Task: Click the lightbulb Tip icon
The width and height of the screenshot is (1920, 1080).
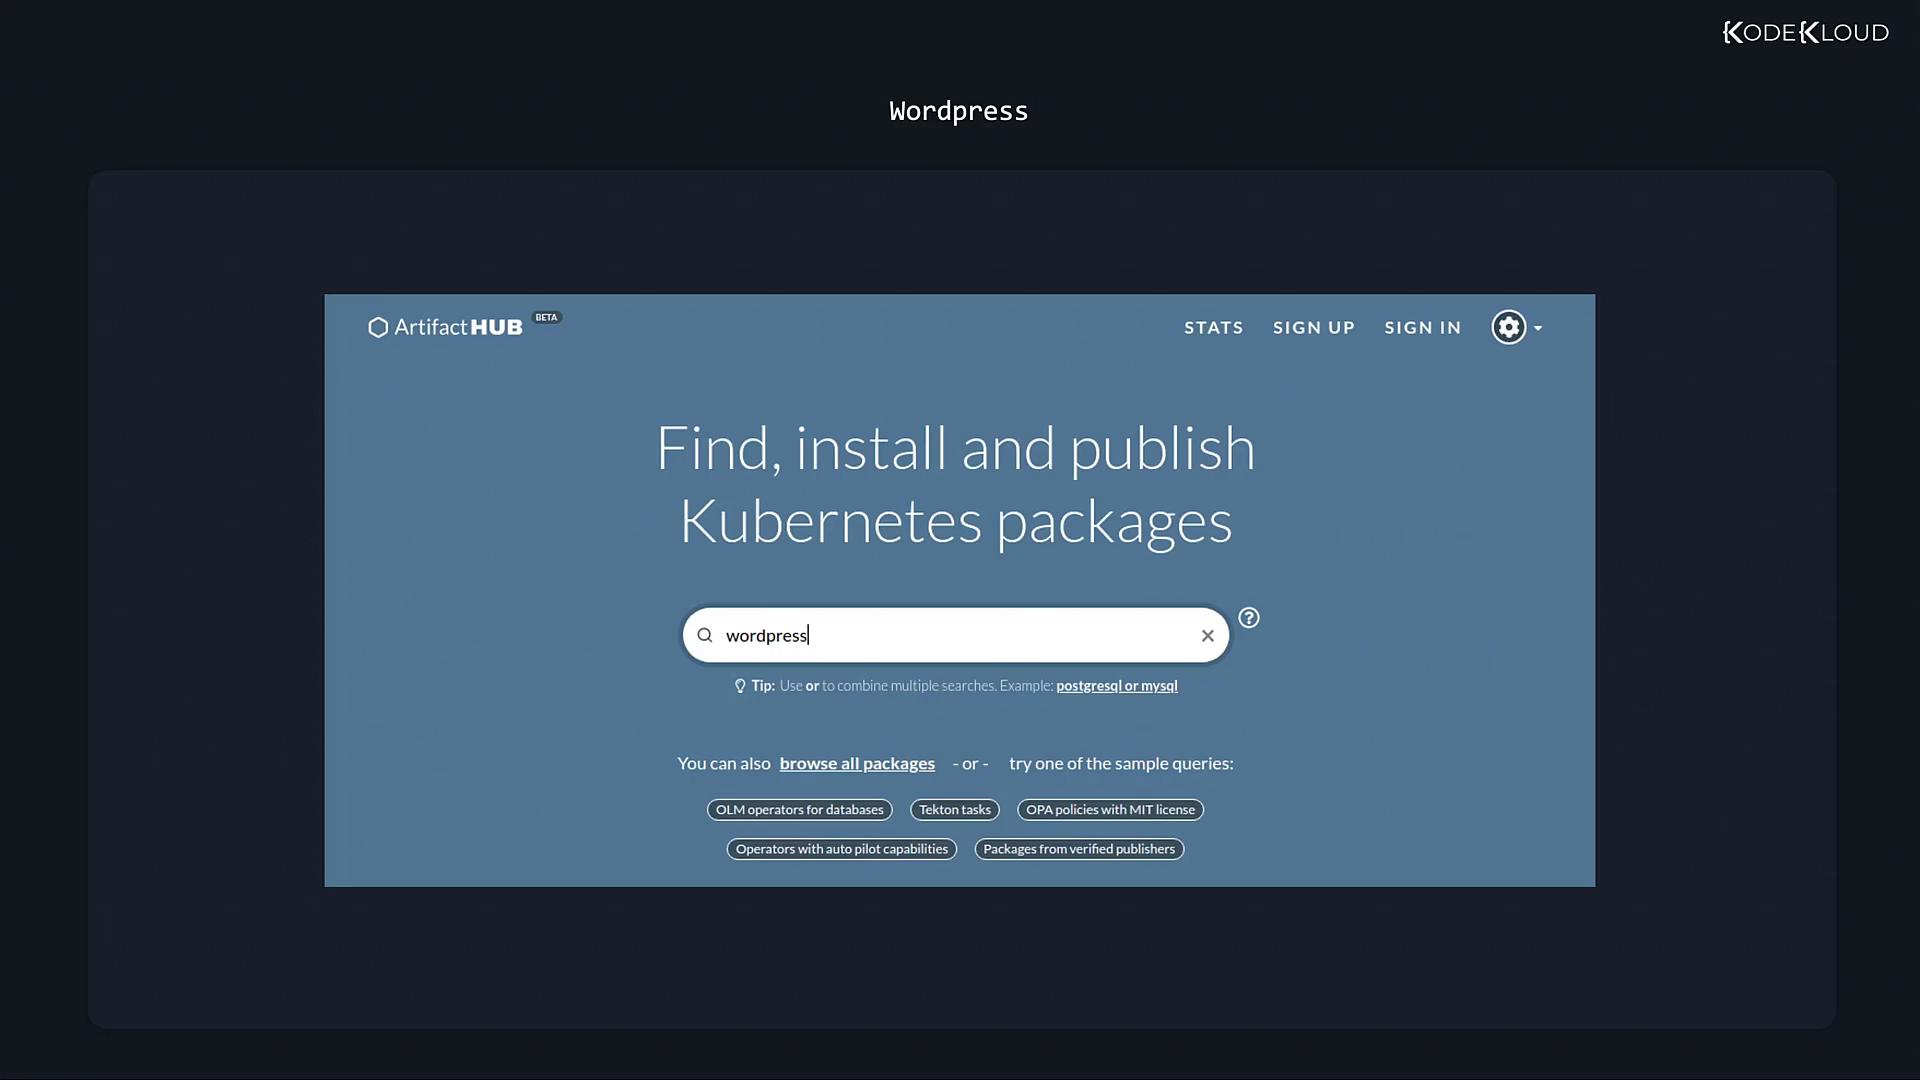Action: (x=740, y=686)
